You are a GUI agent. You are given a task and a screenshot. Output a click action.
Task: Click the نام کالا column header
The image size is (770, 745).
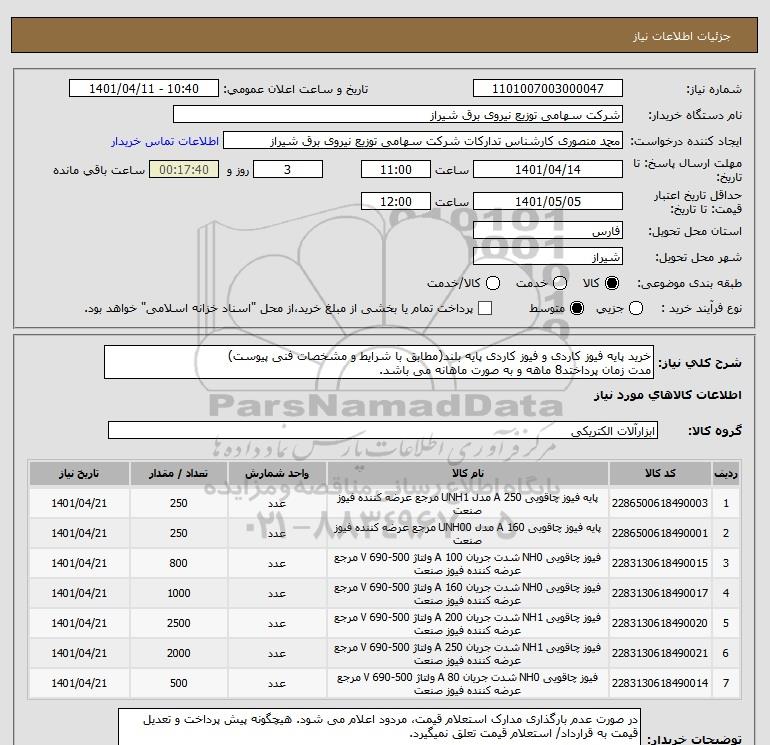coord(468,473)
